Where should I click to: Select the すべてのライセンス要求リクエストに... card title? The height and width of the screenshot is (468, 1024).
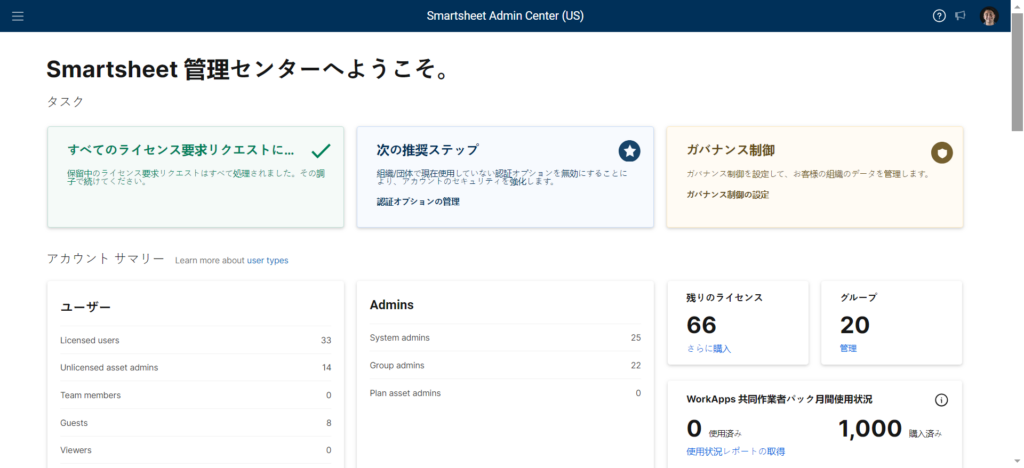pyautogui.click(x=181, y=149)
